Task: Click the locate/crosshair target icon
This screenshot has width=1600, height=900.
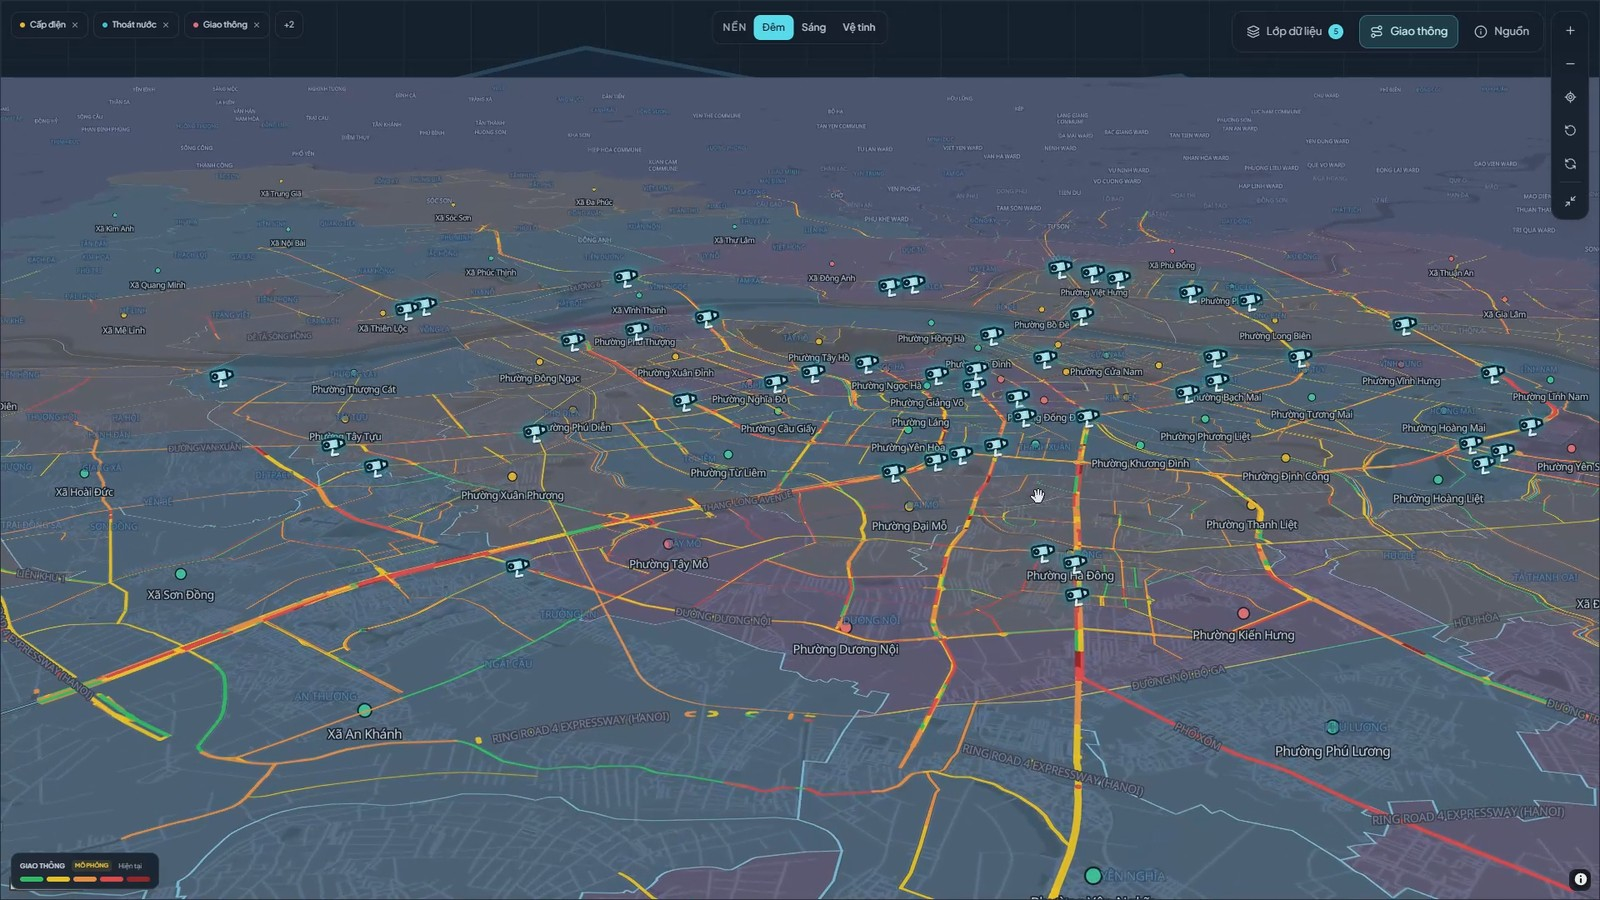Action: coord(1570,97)
